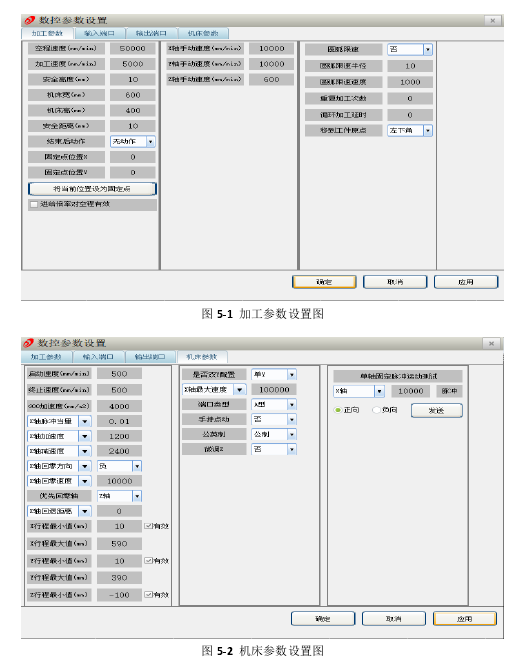
Task: Open 机床参数 tab in the Figure 5-1 dialog
Action: pyautogui.click(x=203, y=34)
